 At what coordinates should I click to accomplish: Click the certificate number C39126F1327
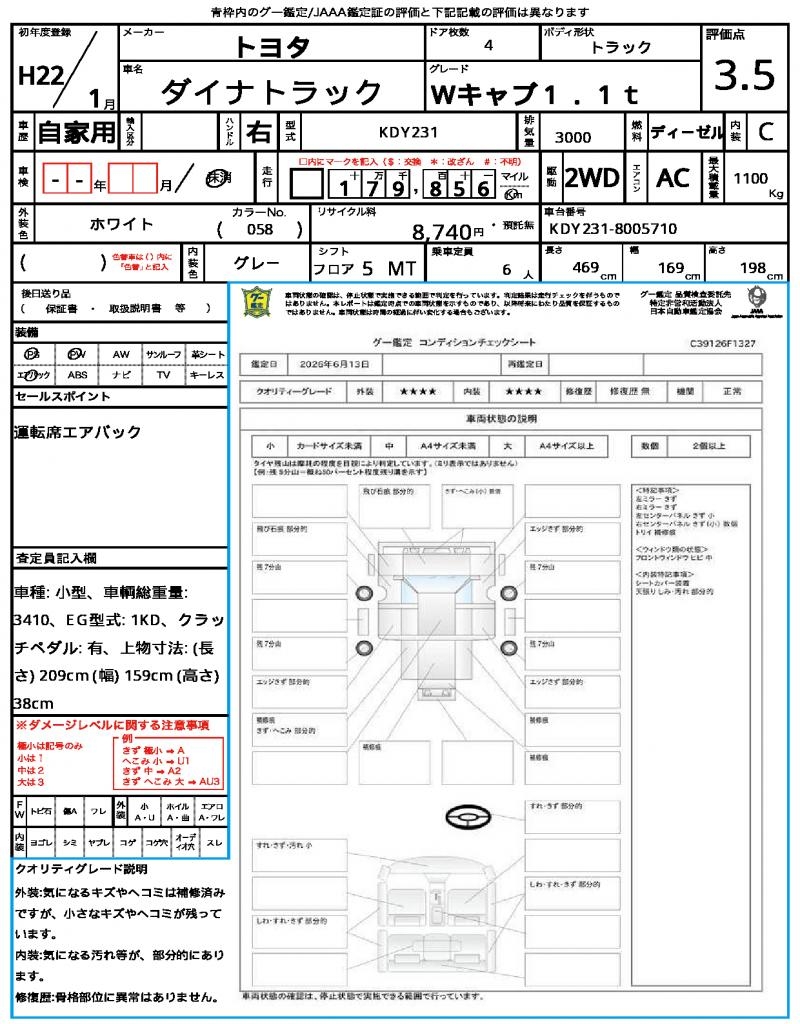click(x=722, y=344)
